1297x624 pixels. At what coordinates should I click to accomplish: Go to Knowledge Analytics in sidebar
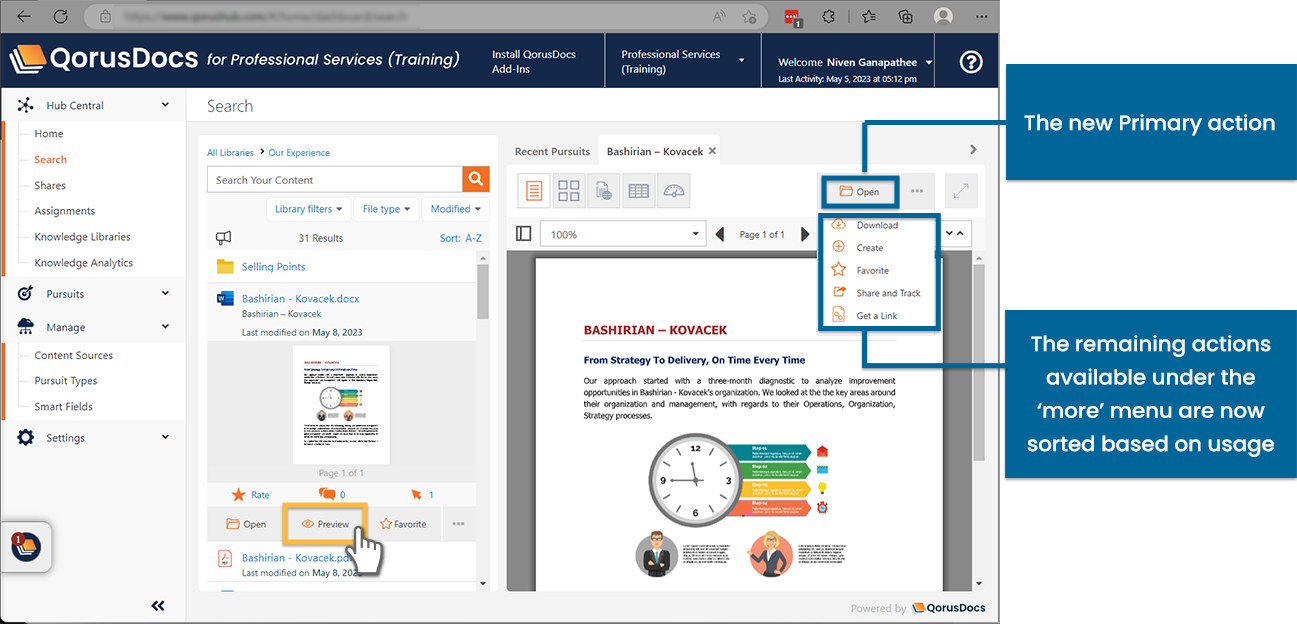pos(84,263)
